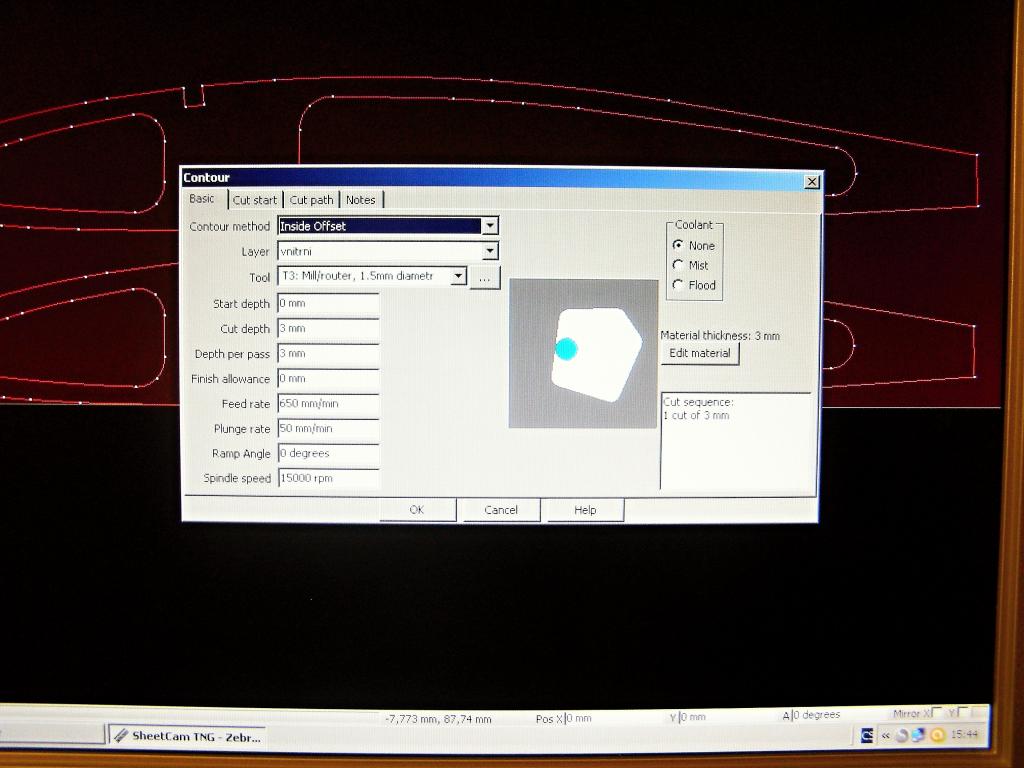Expand the Tool selection dropdown
This screenshot has height=768, width=1024.
458,276
